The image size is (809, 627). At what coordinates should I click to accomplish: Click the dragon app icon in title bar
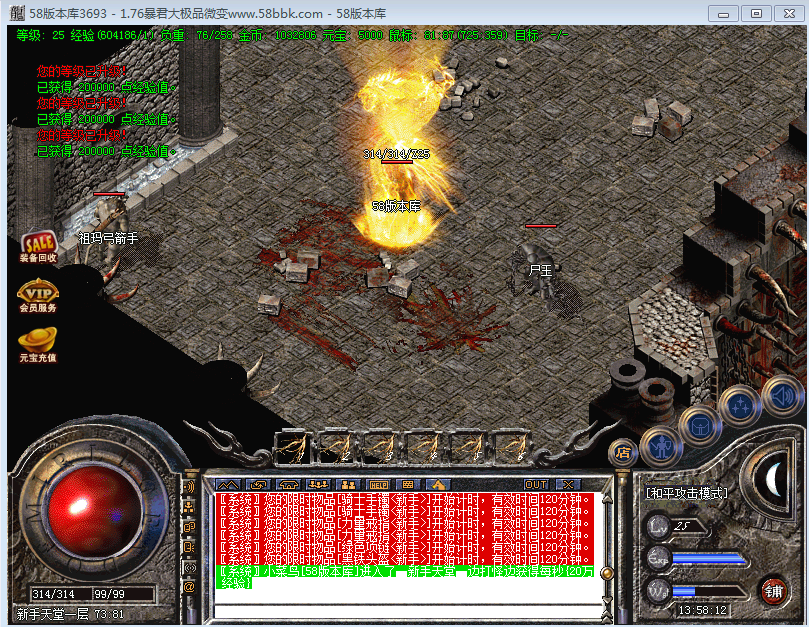click(x=17, y=13)
